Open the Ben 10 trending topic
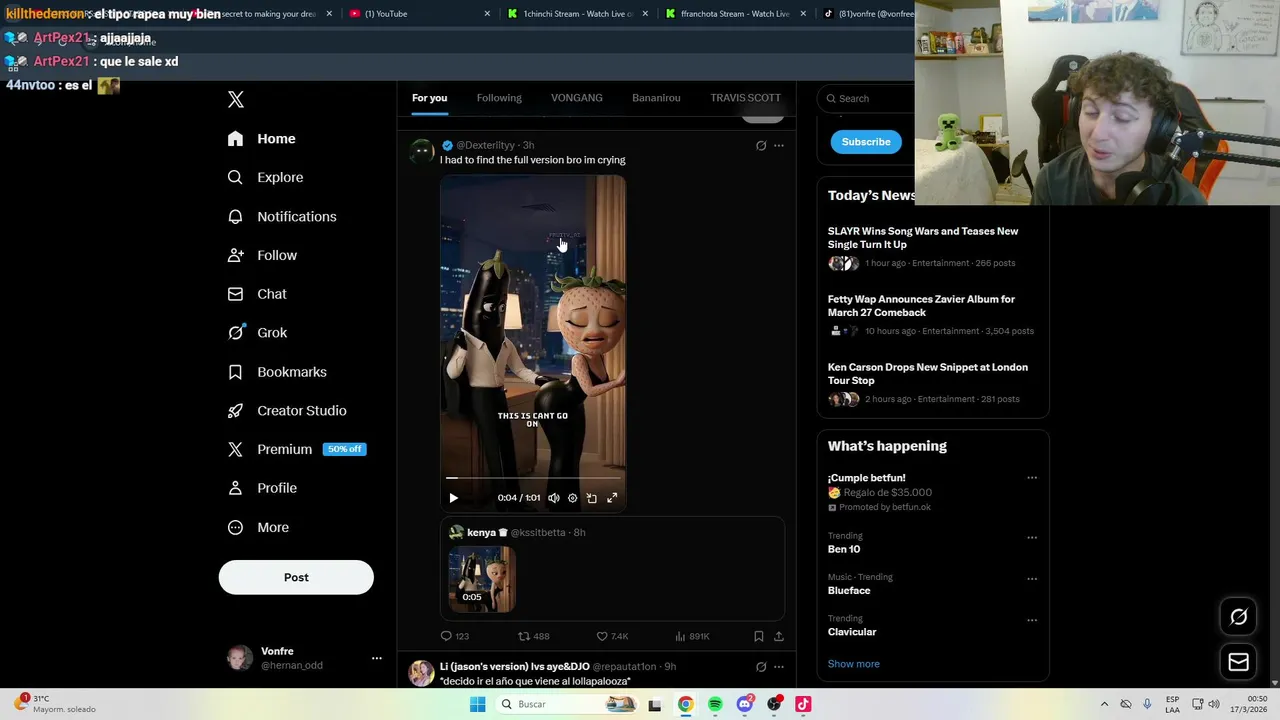The width and height of the screenshot is (1280, 720). (844, 549)
